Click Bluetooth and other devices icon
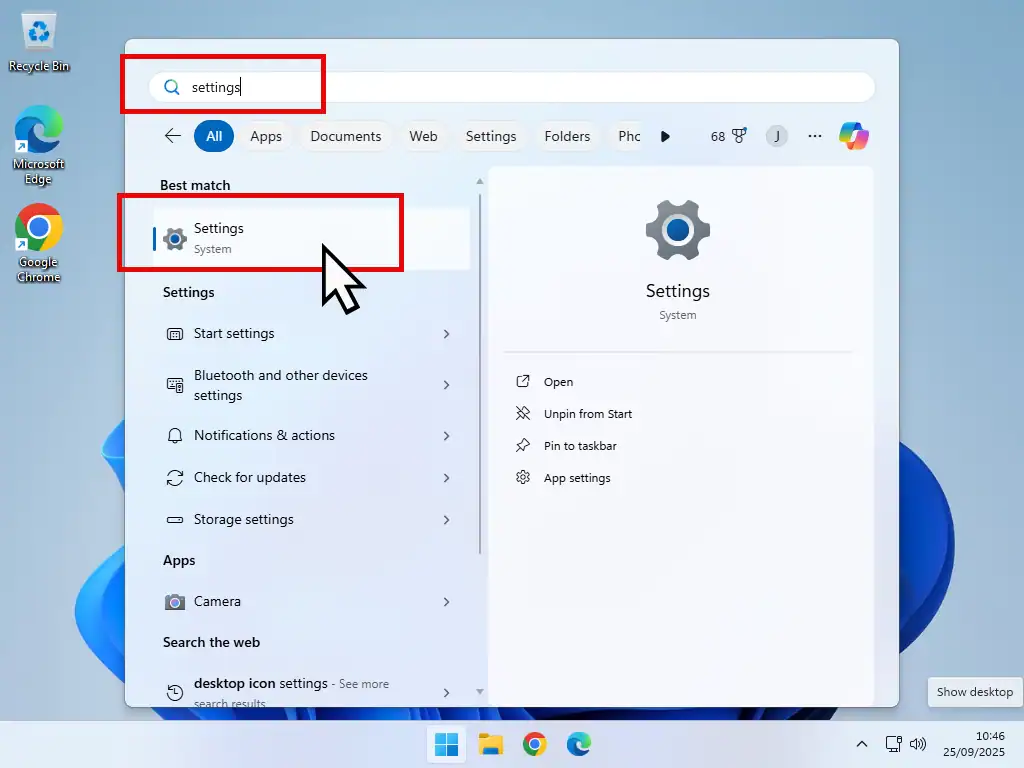 tap(175, 385)
